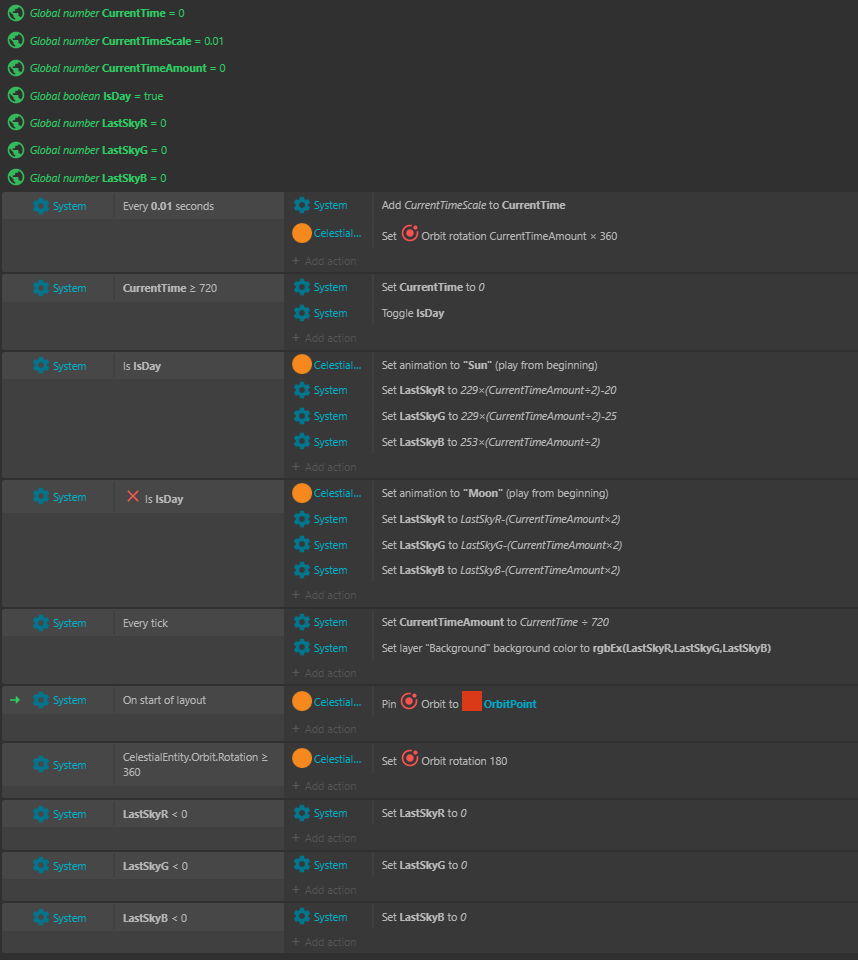Viewport: 858px width, 960px height.
Task: Select the Every tick condition
Action: click(x=145, y=623)
